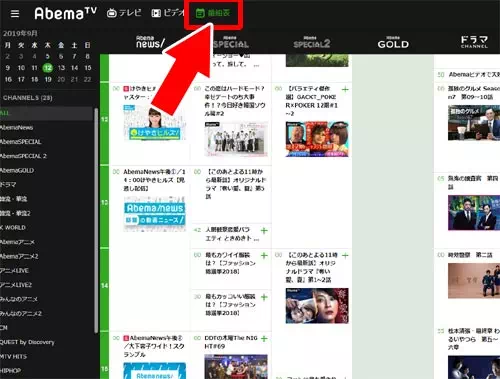Select the Abema SPECIAL2 channel header
500x379 pixels.
[x=312, y=42]
